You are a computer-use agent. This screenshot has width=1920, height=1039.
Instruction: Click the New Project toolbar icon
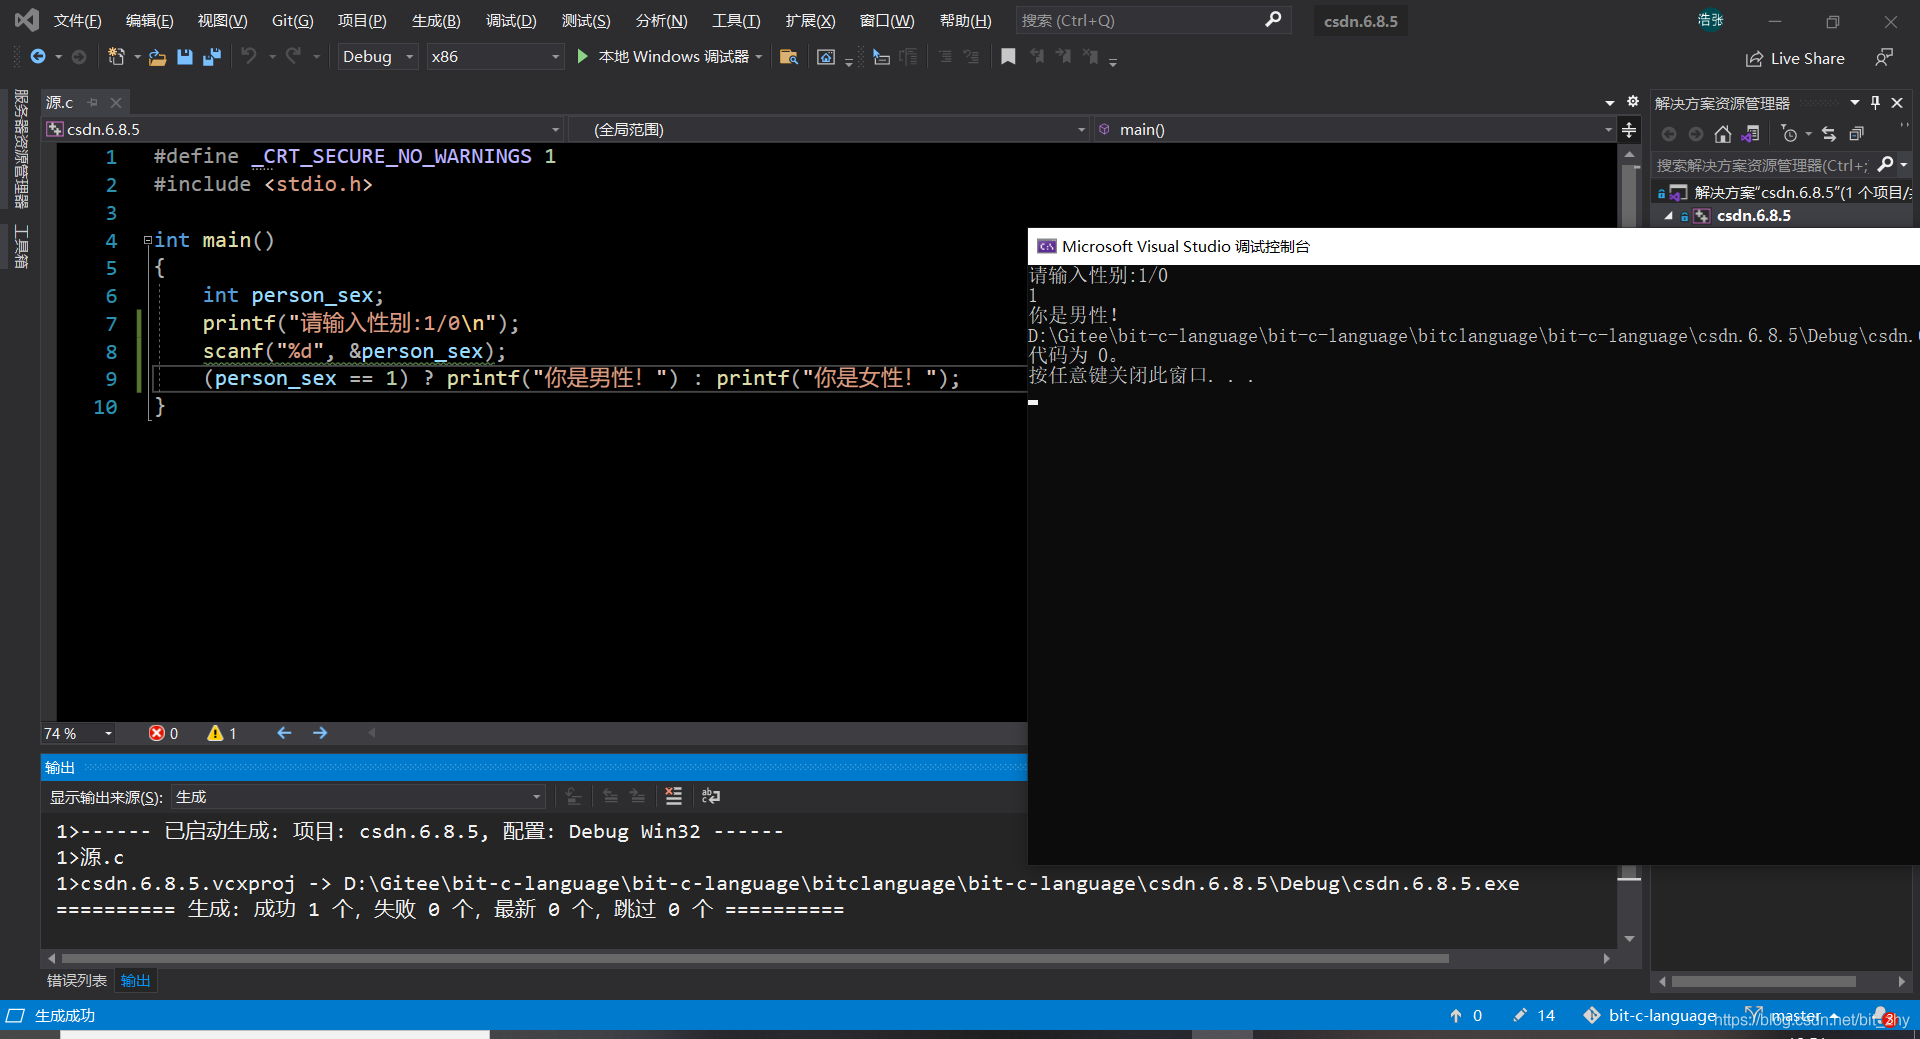117,57
